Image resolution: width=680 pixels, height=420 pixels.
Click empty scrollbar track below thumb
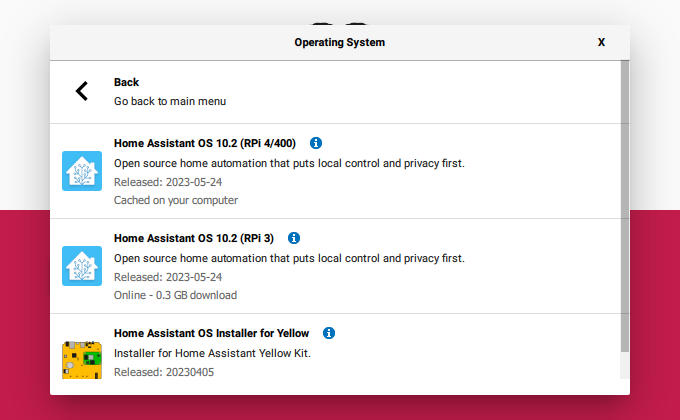coord(624,365)
